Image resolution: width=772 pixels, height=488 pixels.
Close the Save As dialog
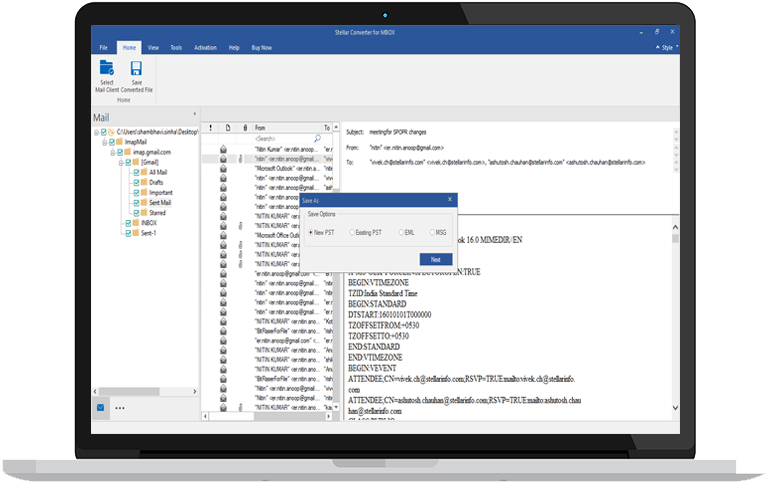click(450, 200)
